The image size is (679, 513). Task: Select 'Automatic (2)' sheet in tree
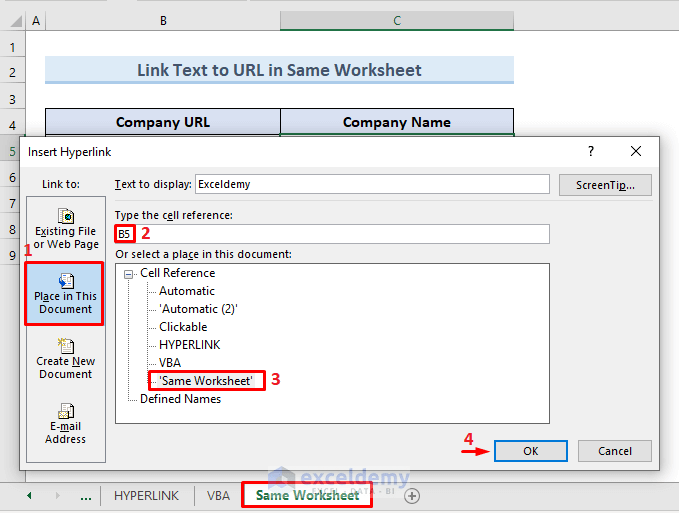[198, 309]
